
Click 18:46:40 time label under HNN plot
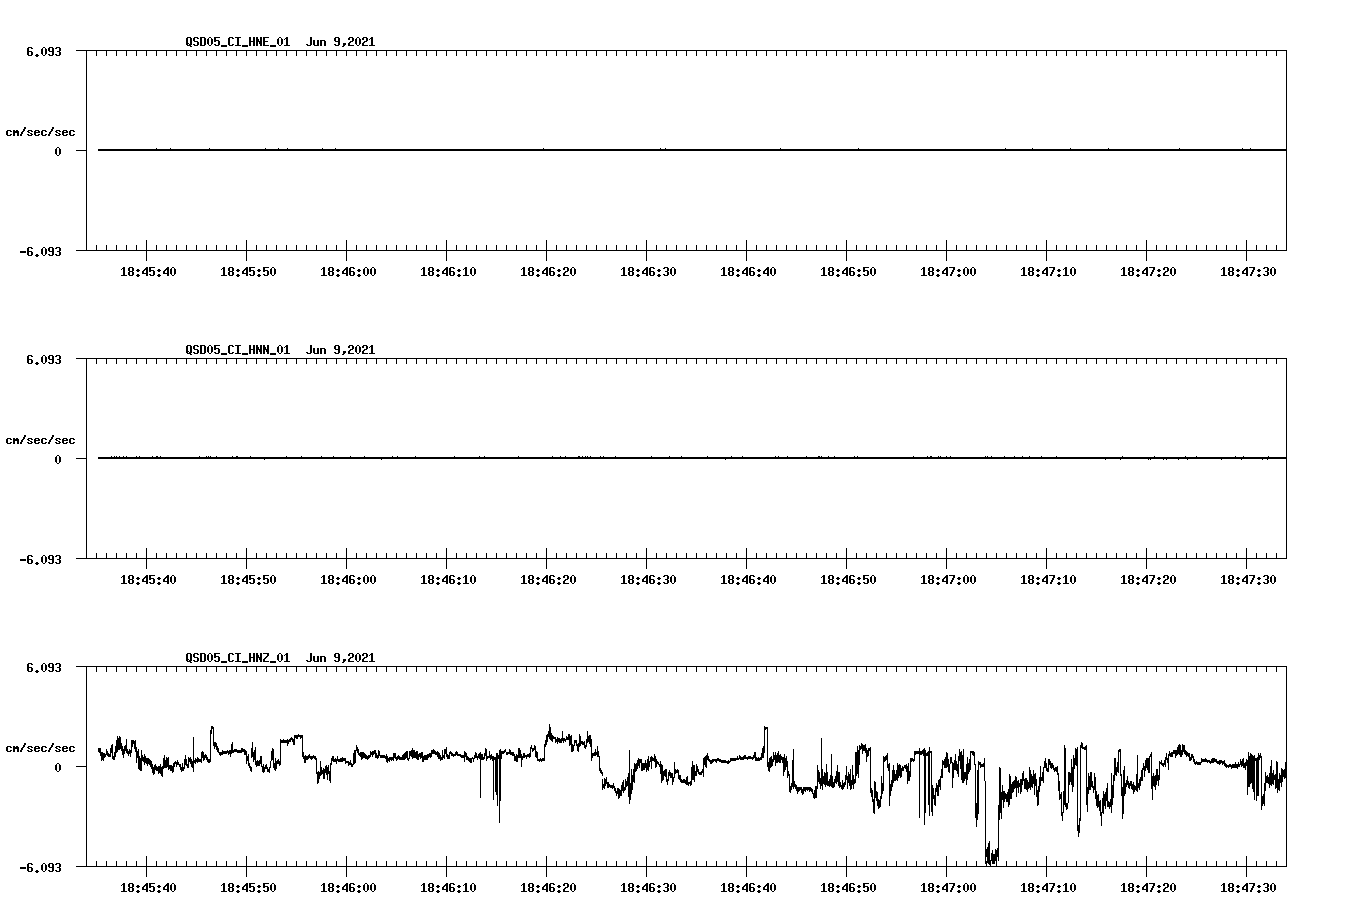(x=748, y=580)
